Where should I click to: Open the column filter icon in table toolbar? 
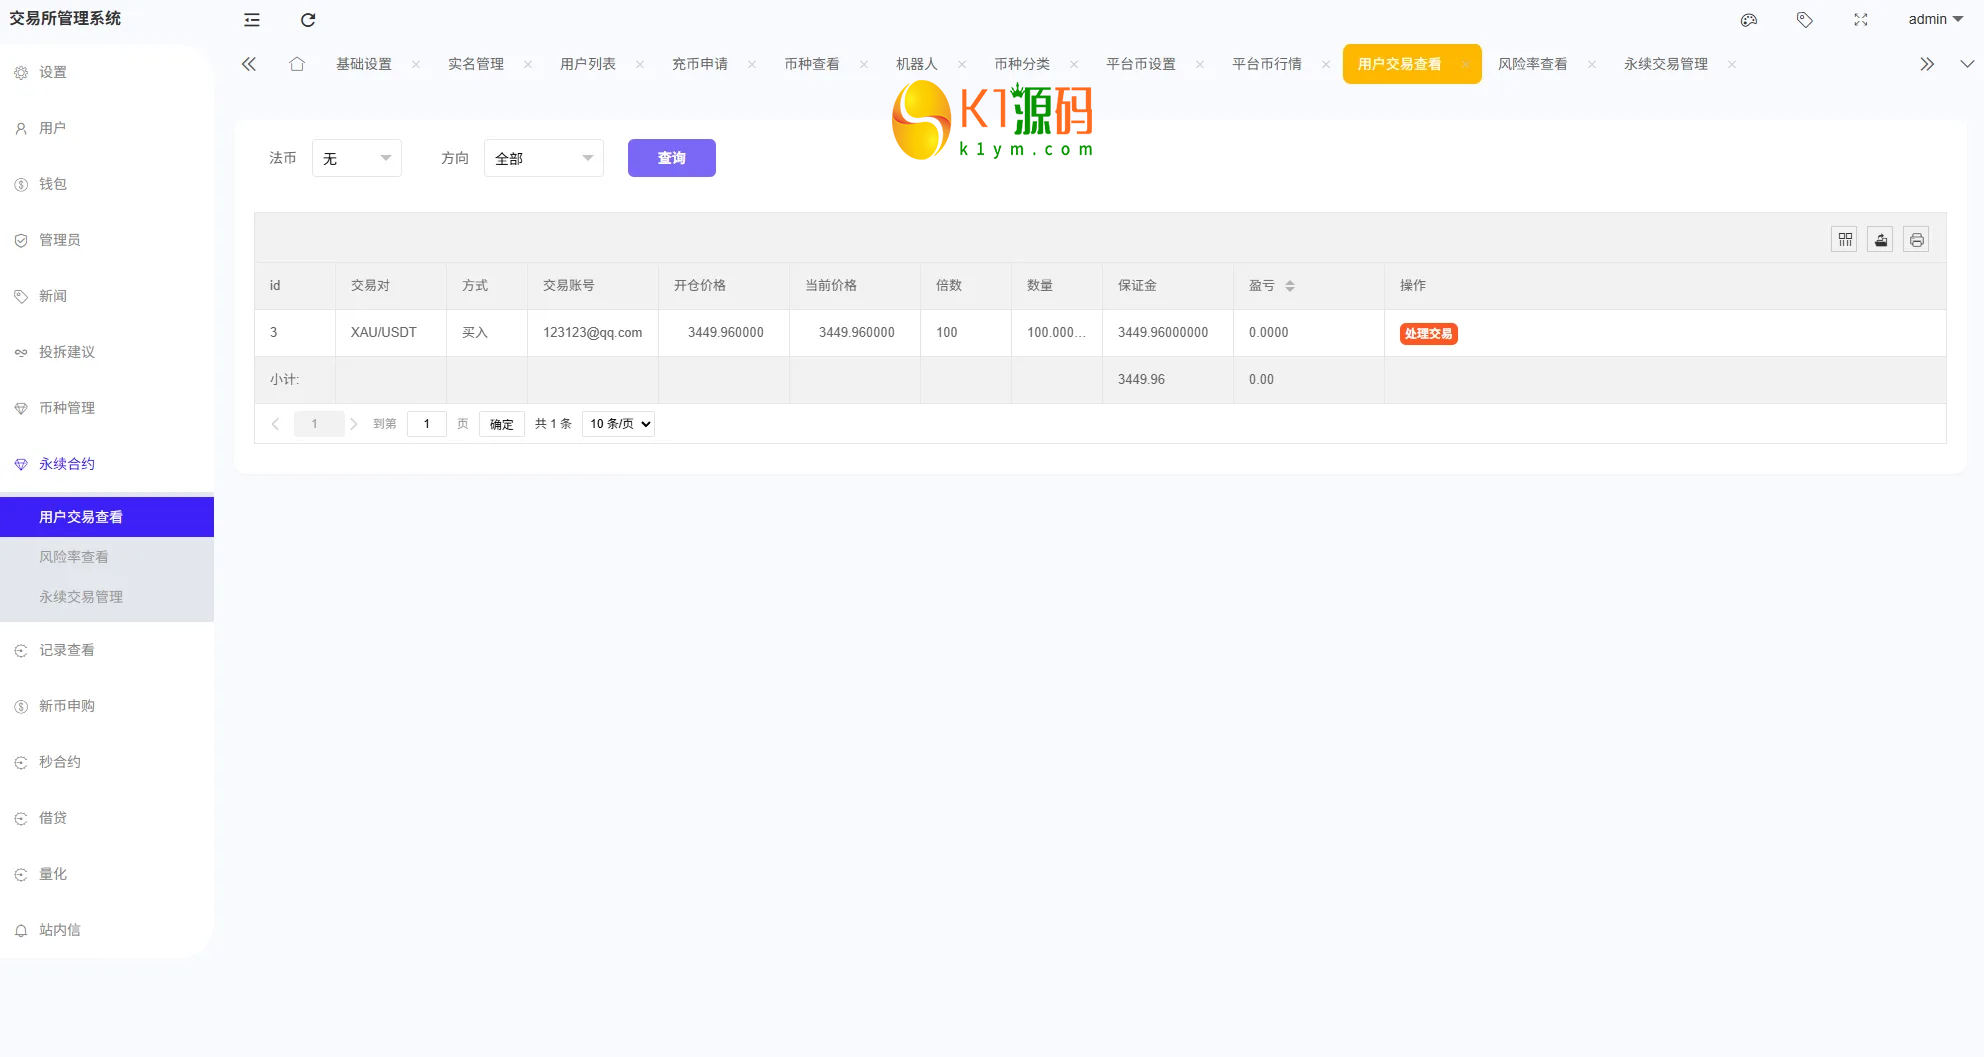(1845, 240)
